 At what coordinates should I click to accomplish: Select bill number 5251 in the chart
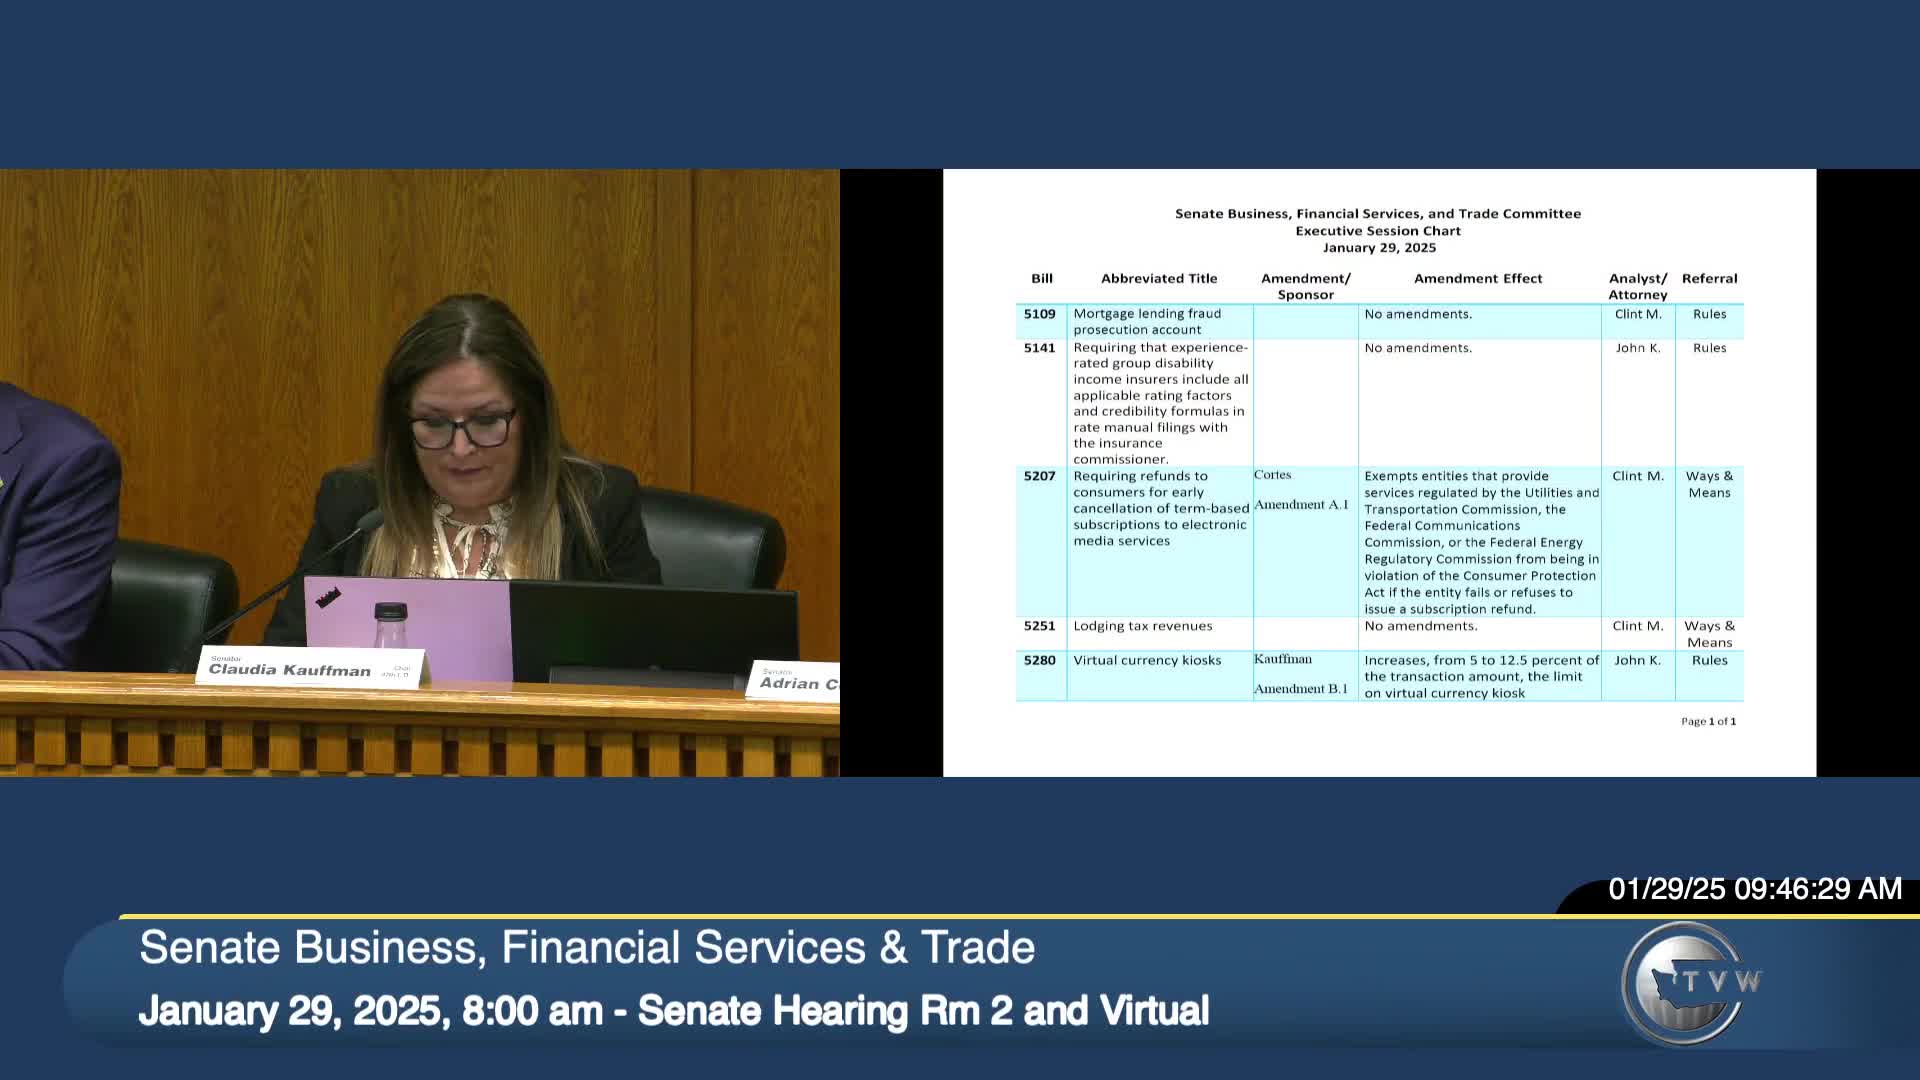pos(1039,626)
